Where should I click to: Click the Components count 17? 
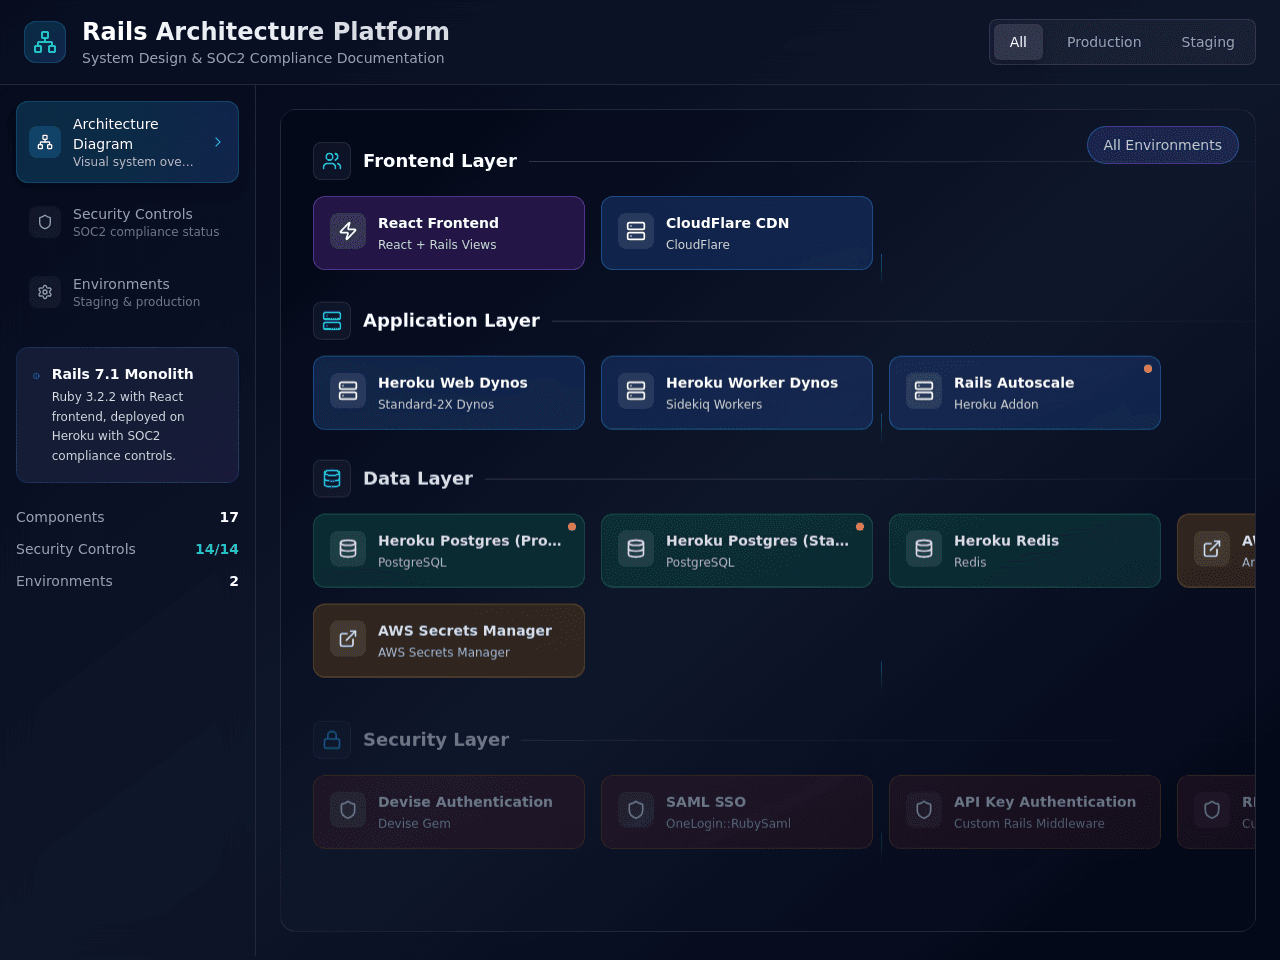pos(229,517)
